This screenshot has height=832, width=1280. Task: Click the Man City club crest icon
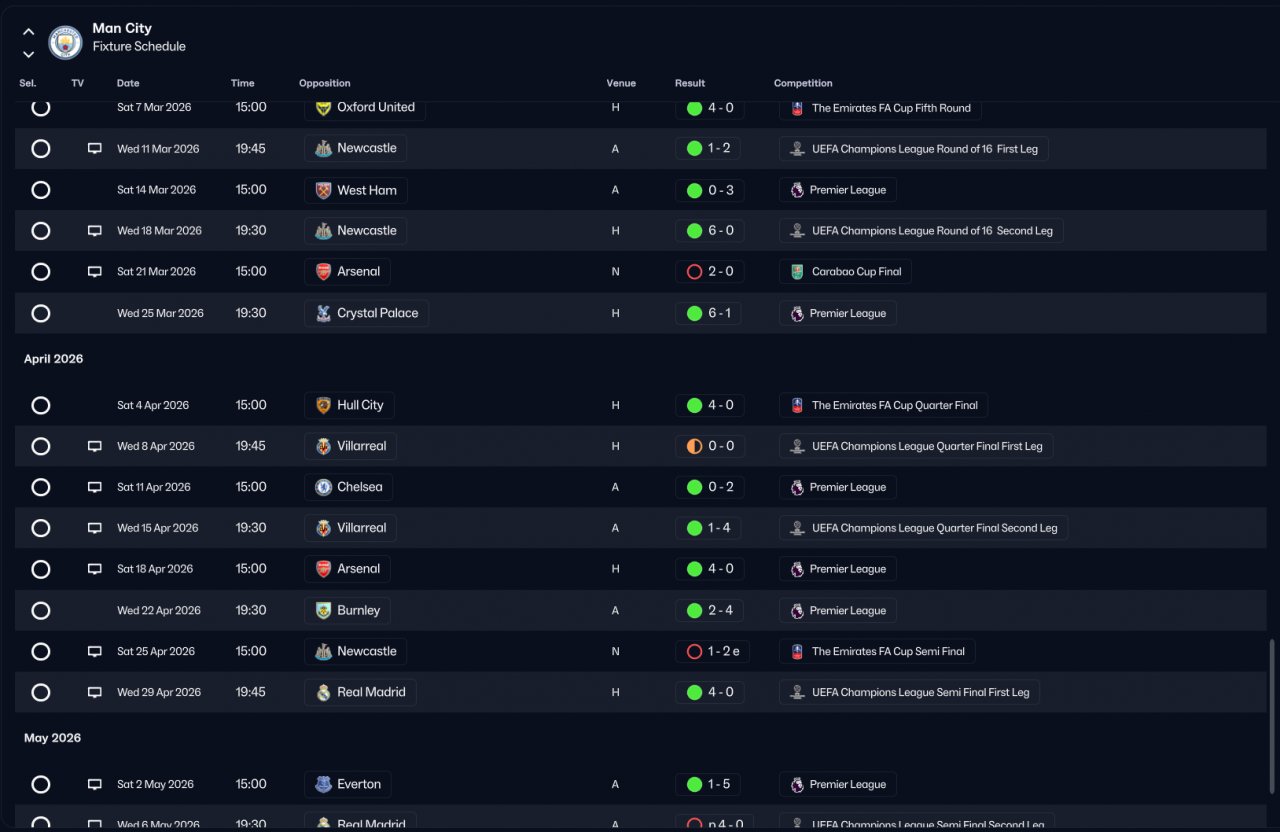(x=66, y=42)
